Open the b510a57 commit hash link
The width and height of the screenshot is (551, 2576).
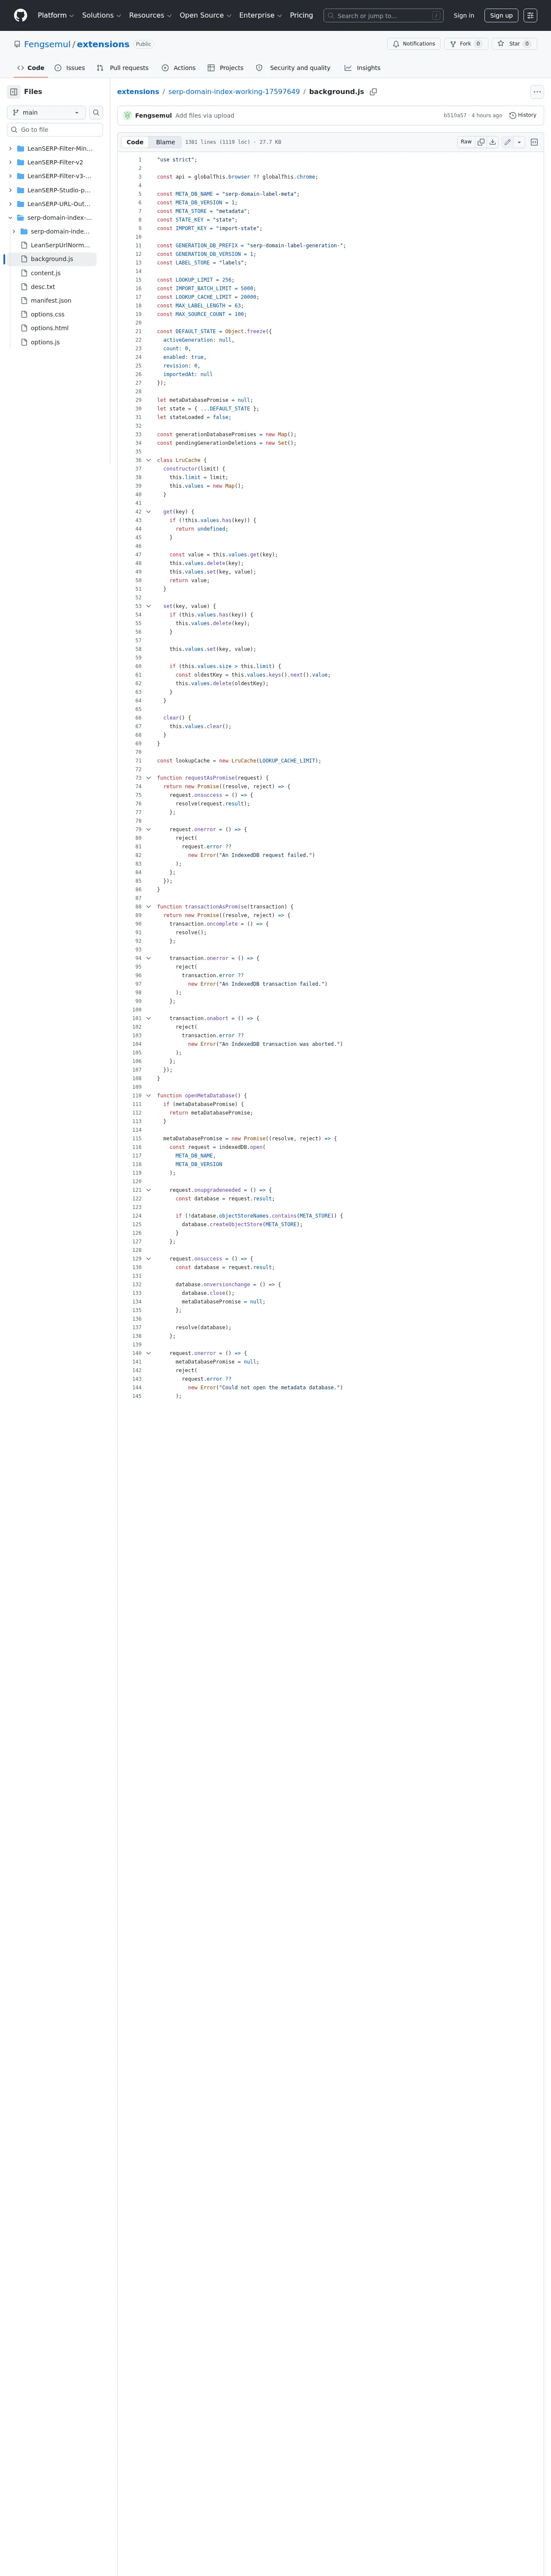coord(455,115)
